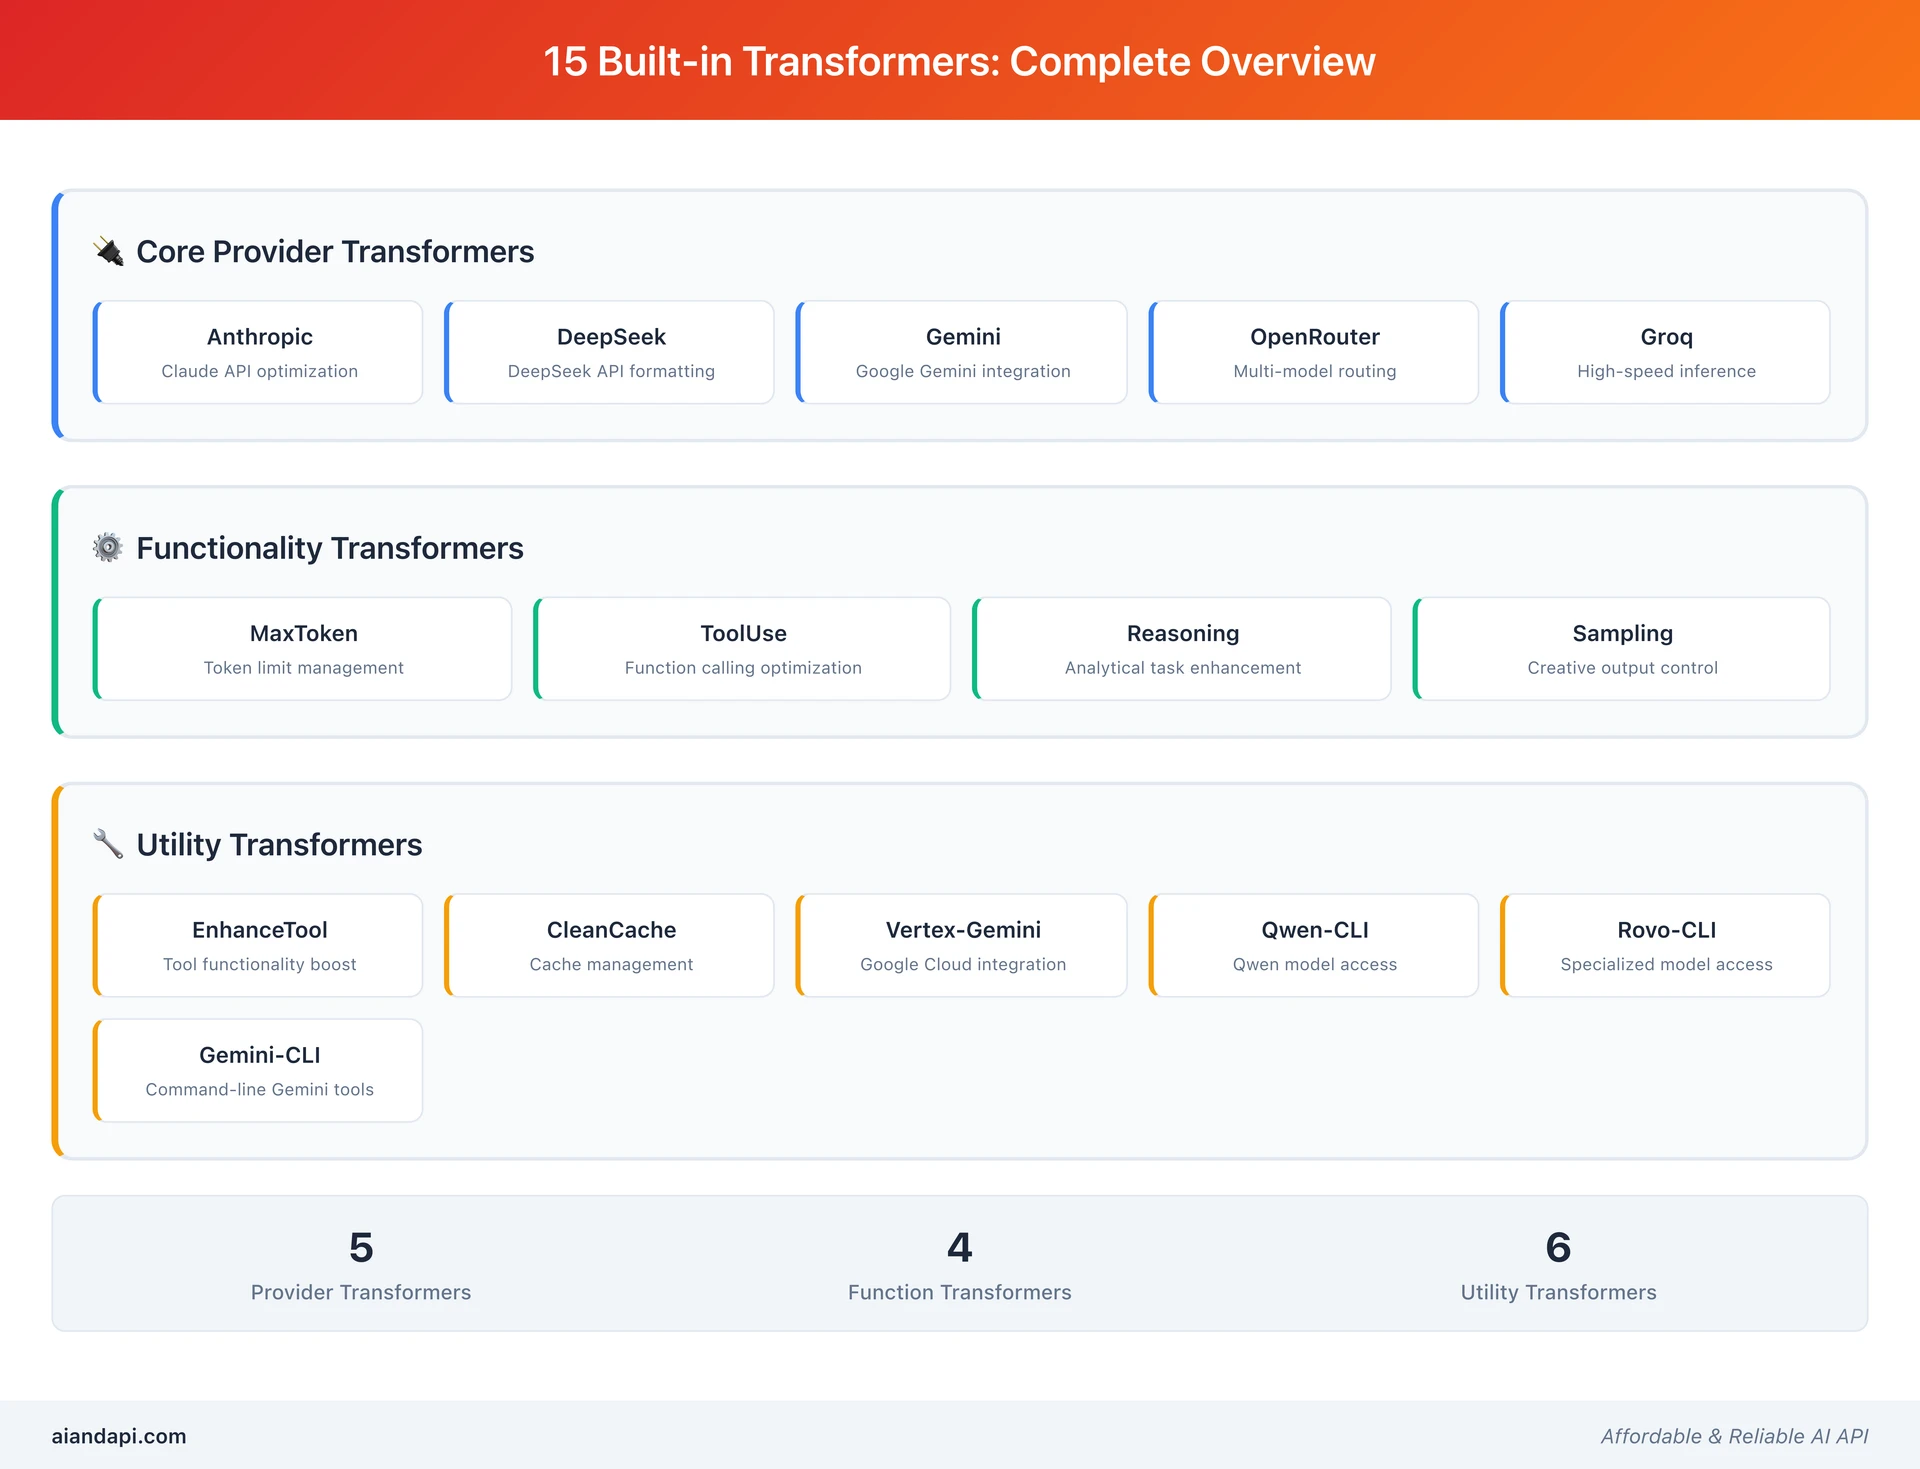Click the Qwen model access description

(1315, 964)
